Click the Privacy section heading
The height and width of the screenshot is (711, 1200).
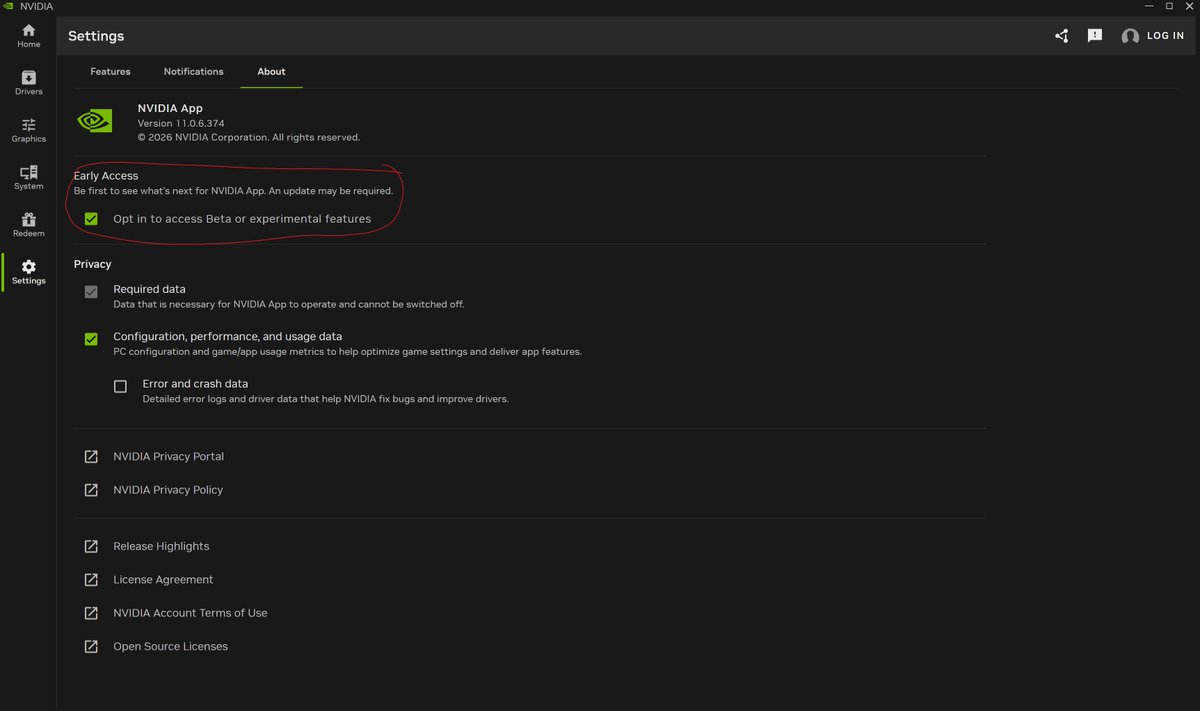[92, 264]
